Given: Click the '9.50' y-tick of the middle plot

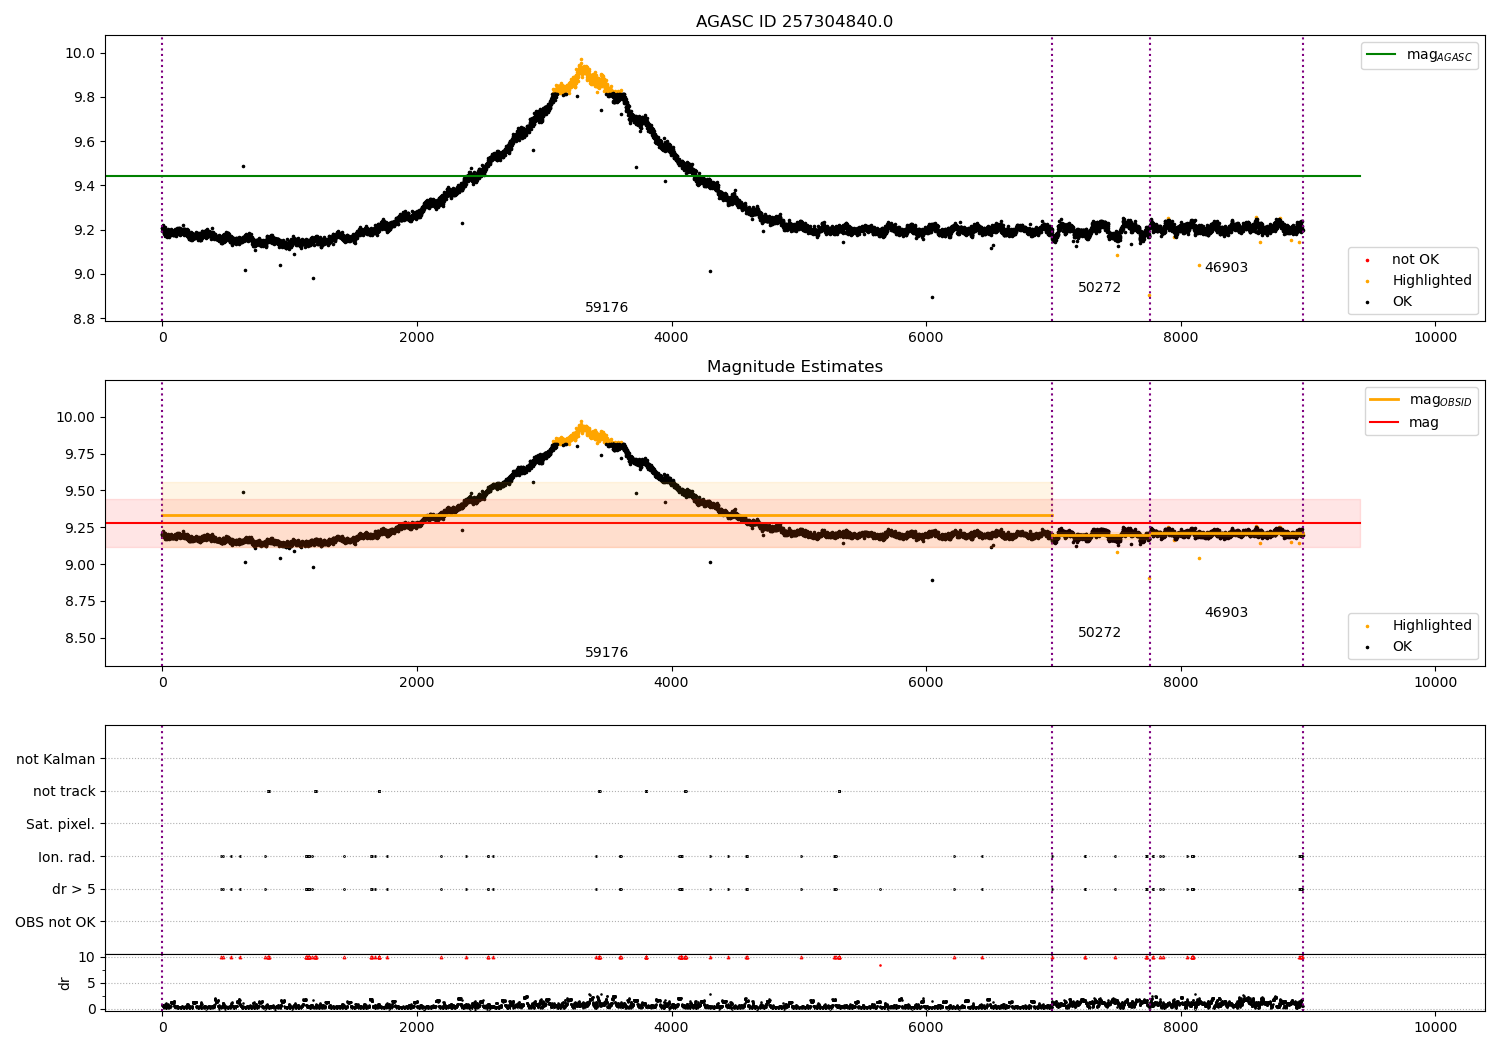Looking at the screenshot, I should point(79,491).
